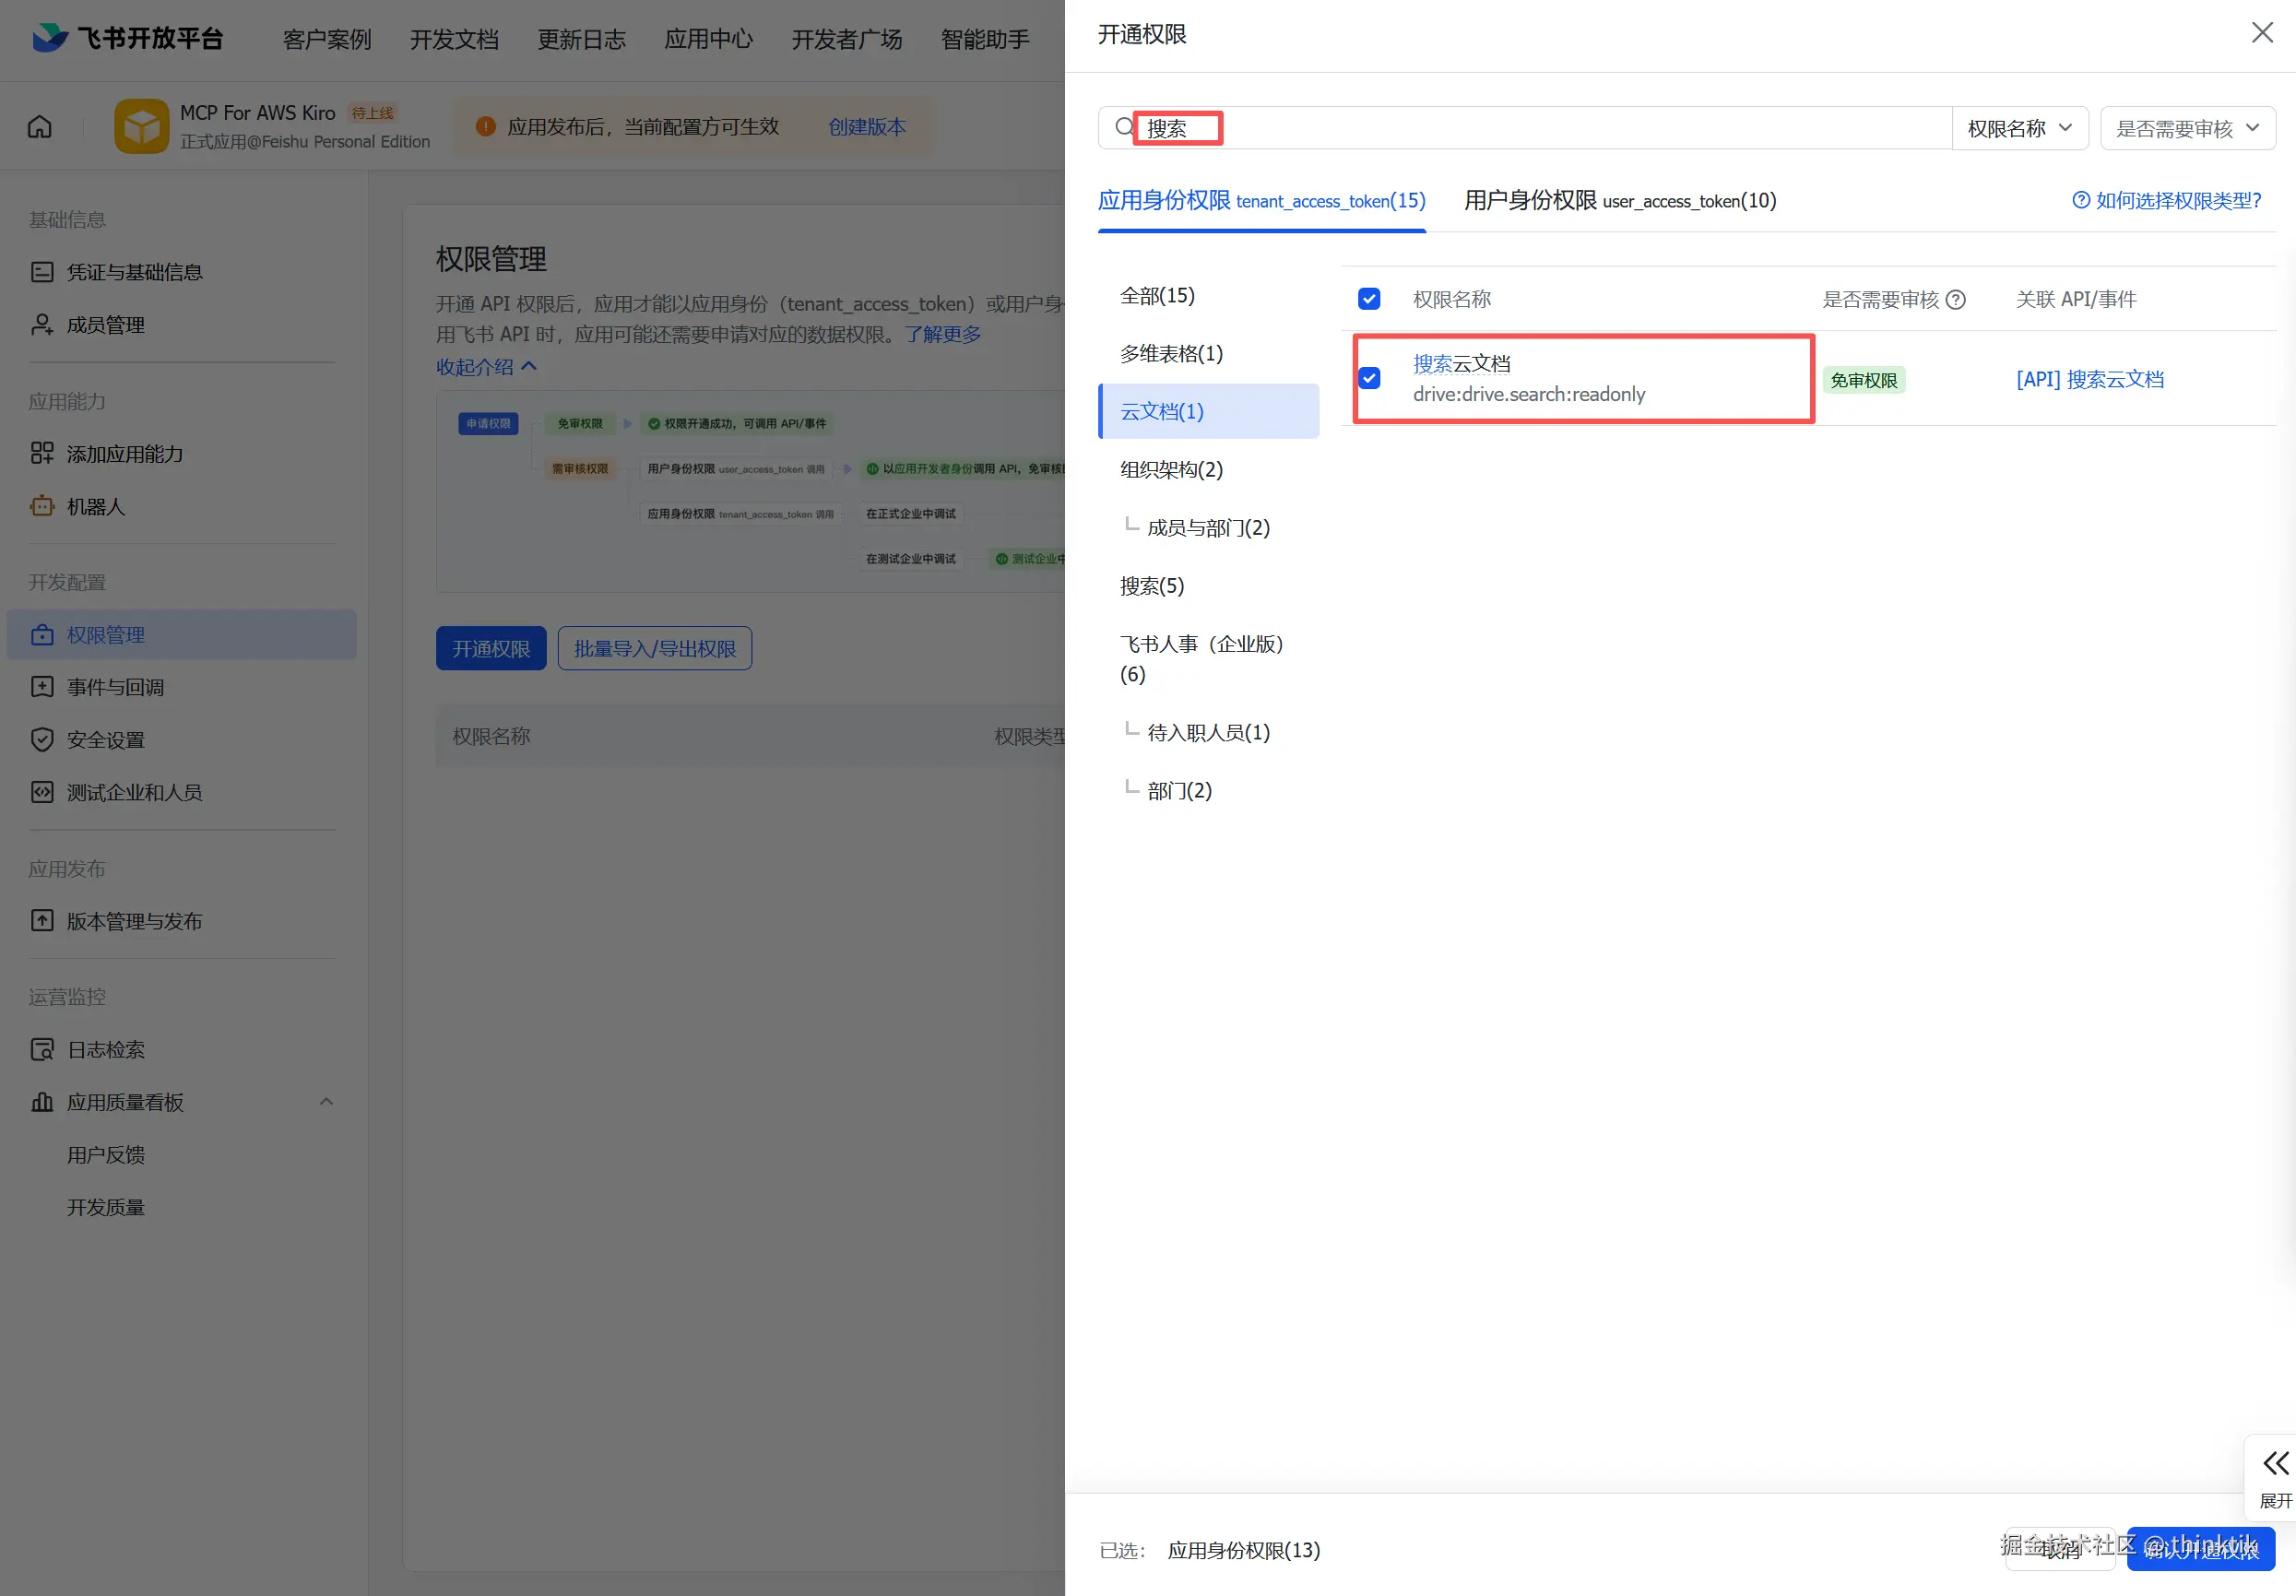This screenshot has width=2296, height=1596.
Task: Select the 搜索(5) category in list
Action: tap(1151, 586)
